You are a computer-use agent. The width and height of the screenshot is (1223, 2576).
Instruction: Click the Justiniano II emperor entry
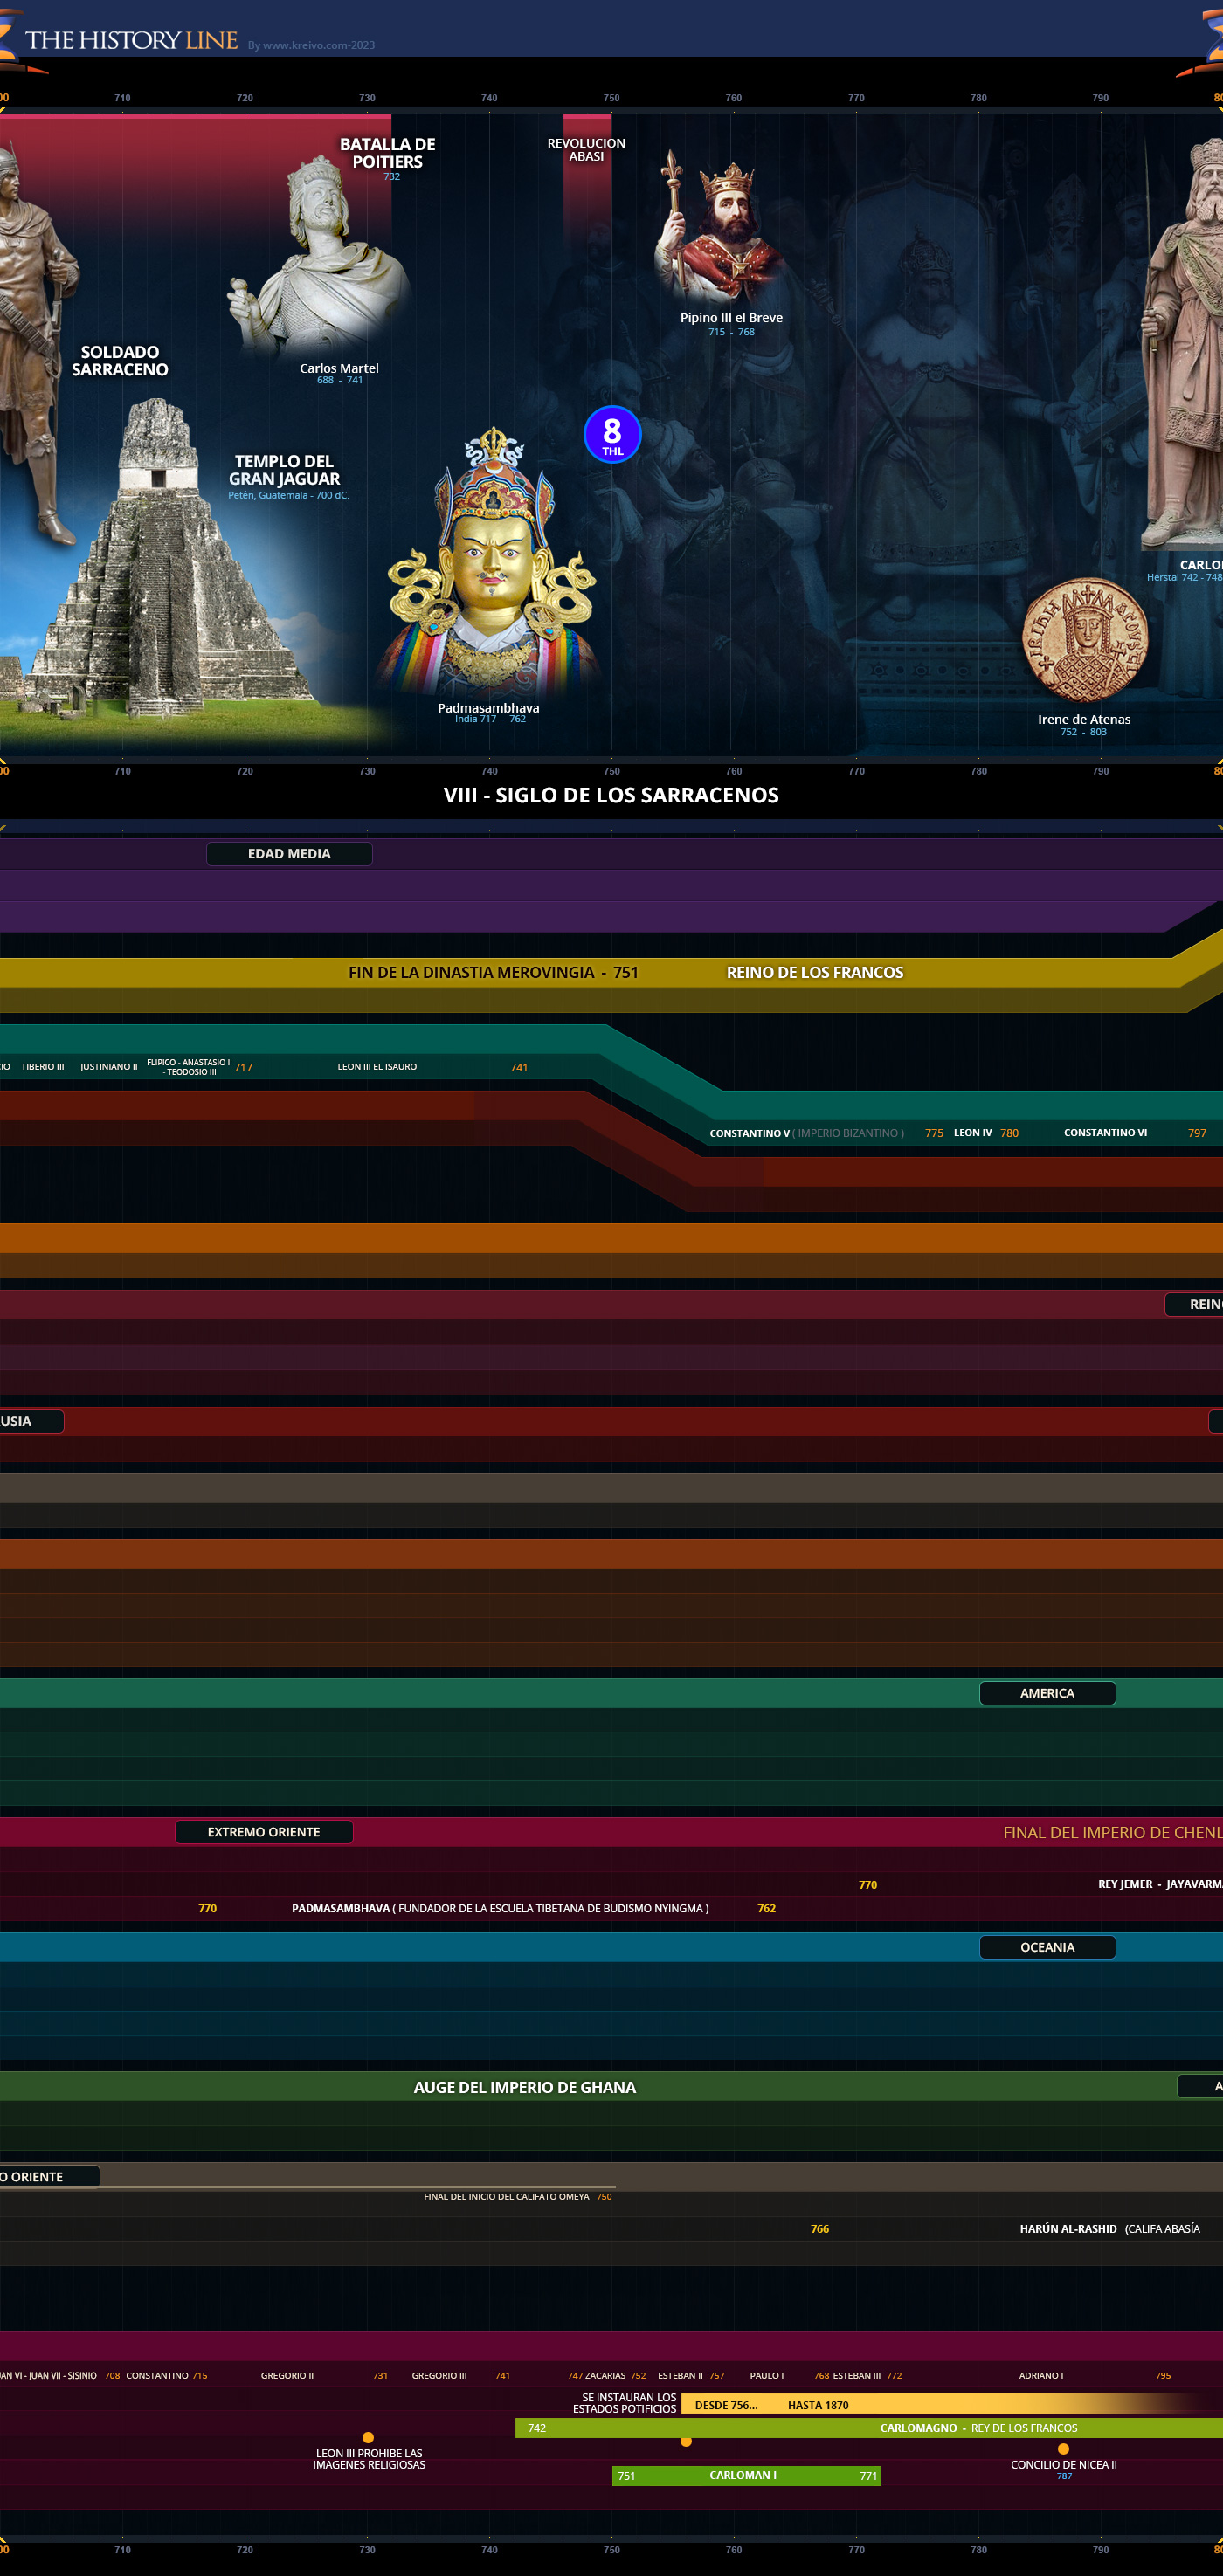pos(109,1067)
